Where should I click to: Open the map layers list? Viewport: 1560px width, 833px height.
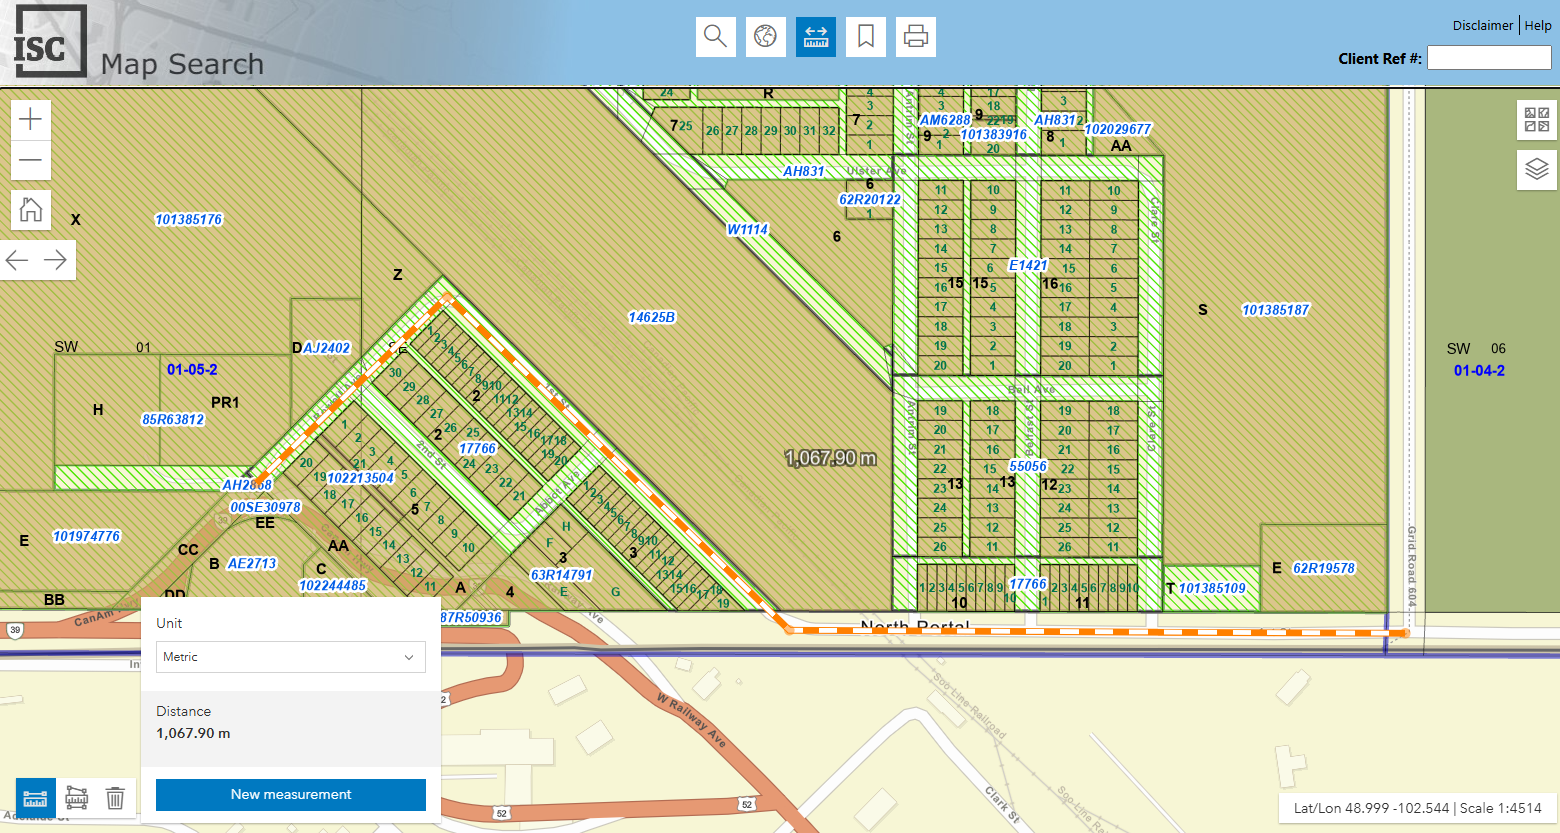click(x=1537, y=169)
